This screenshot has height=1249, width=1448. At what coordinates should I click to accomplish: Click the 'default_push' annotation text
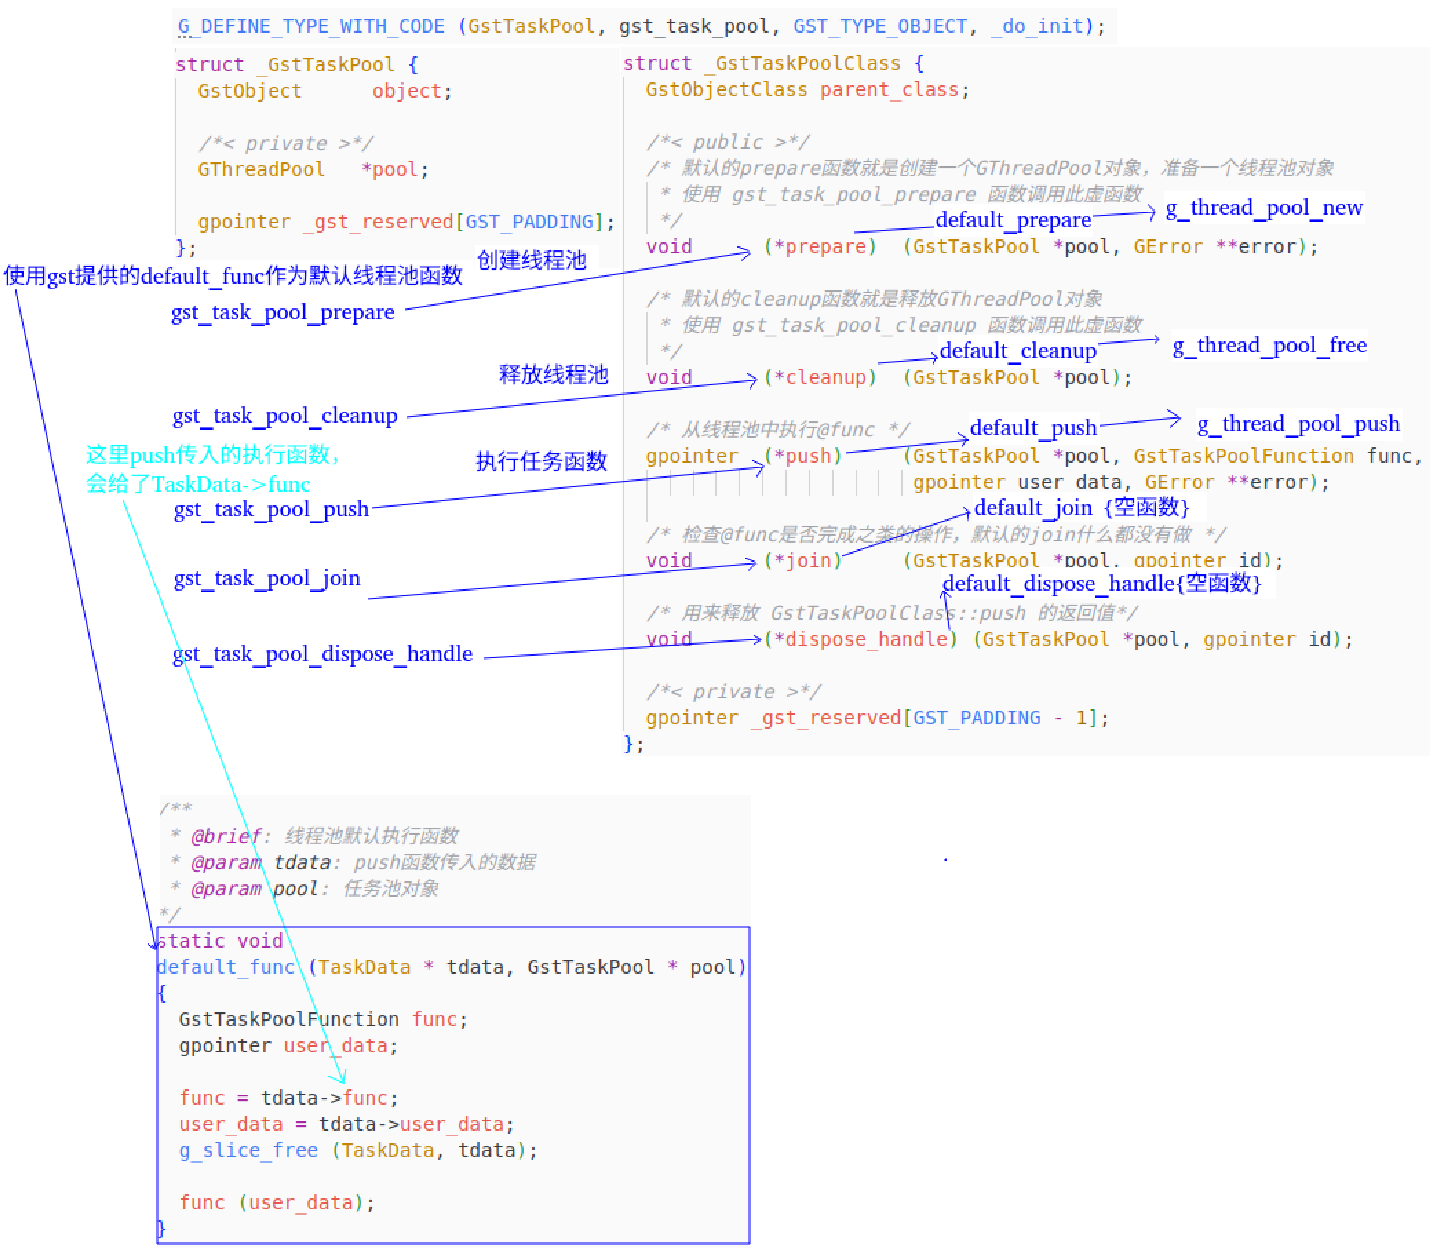1034,428
